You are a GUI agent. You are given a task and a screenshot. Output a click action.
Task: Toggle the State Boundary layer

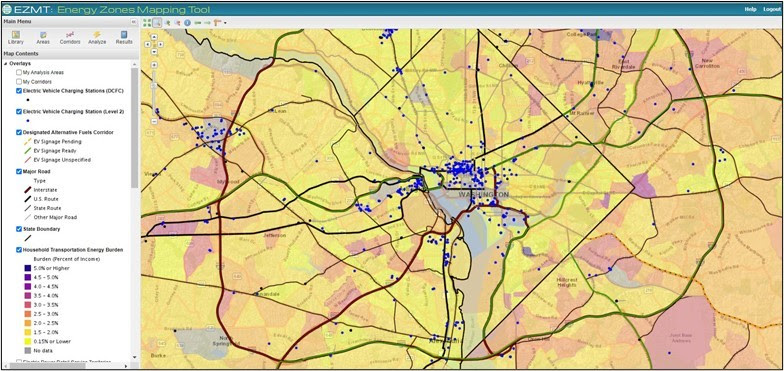click(19, 229)
